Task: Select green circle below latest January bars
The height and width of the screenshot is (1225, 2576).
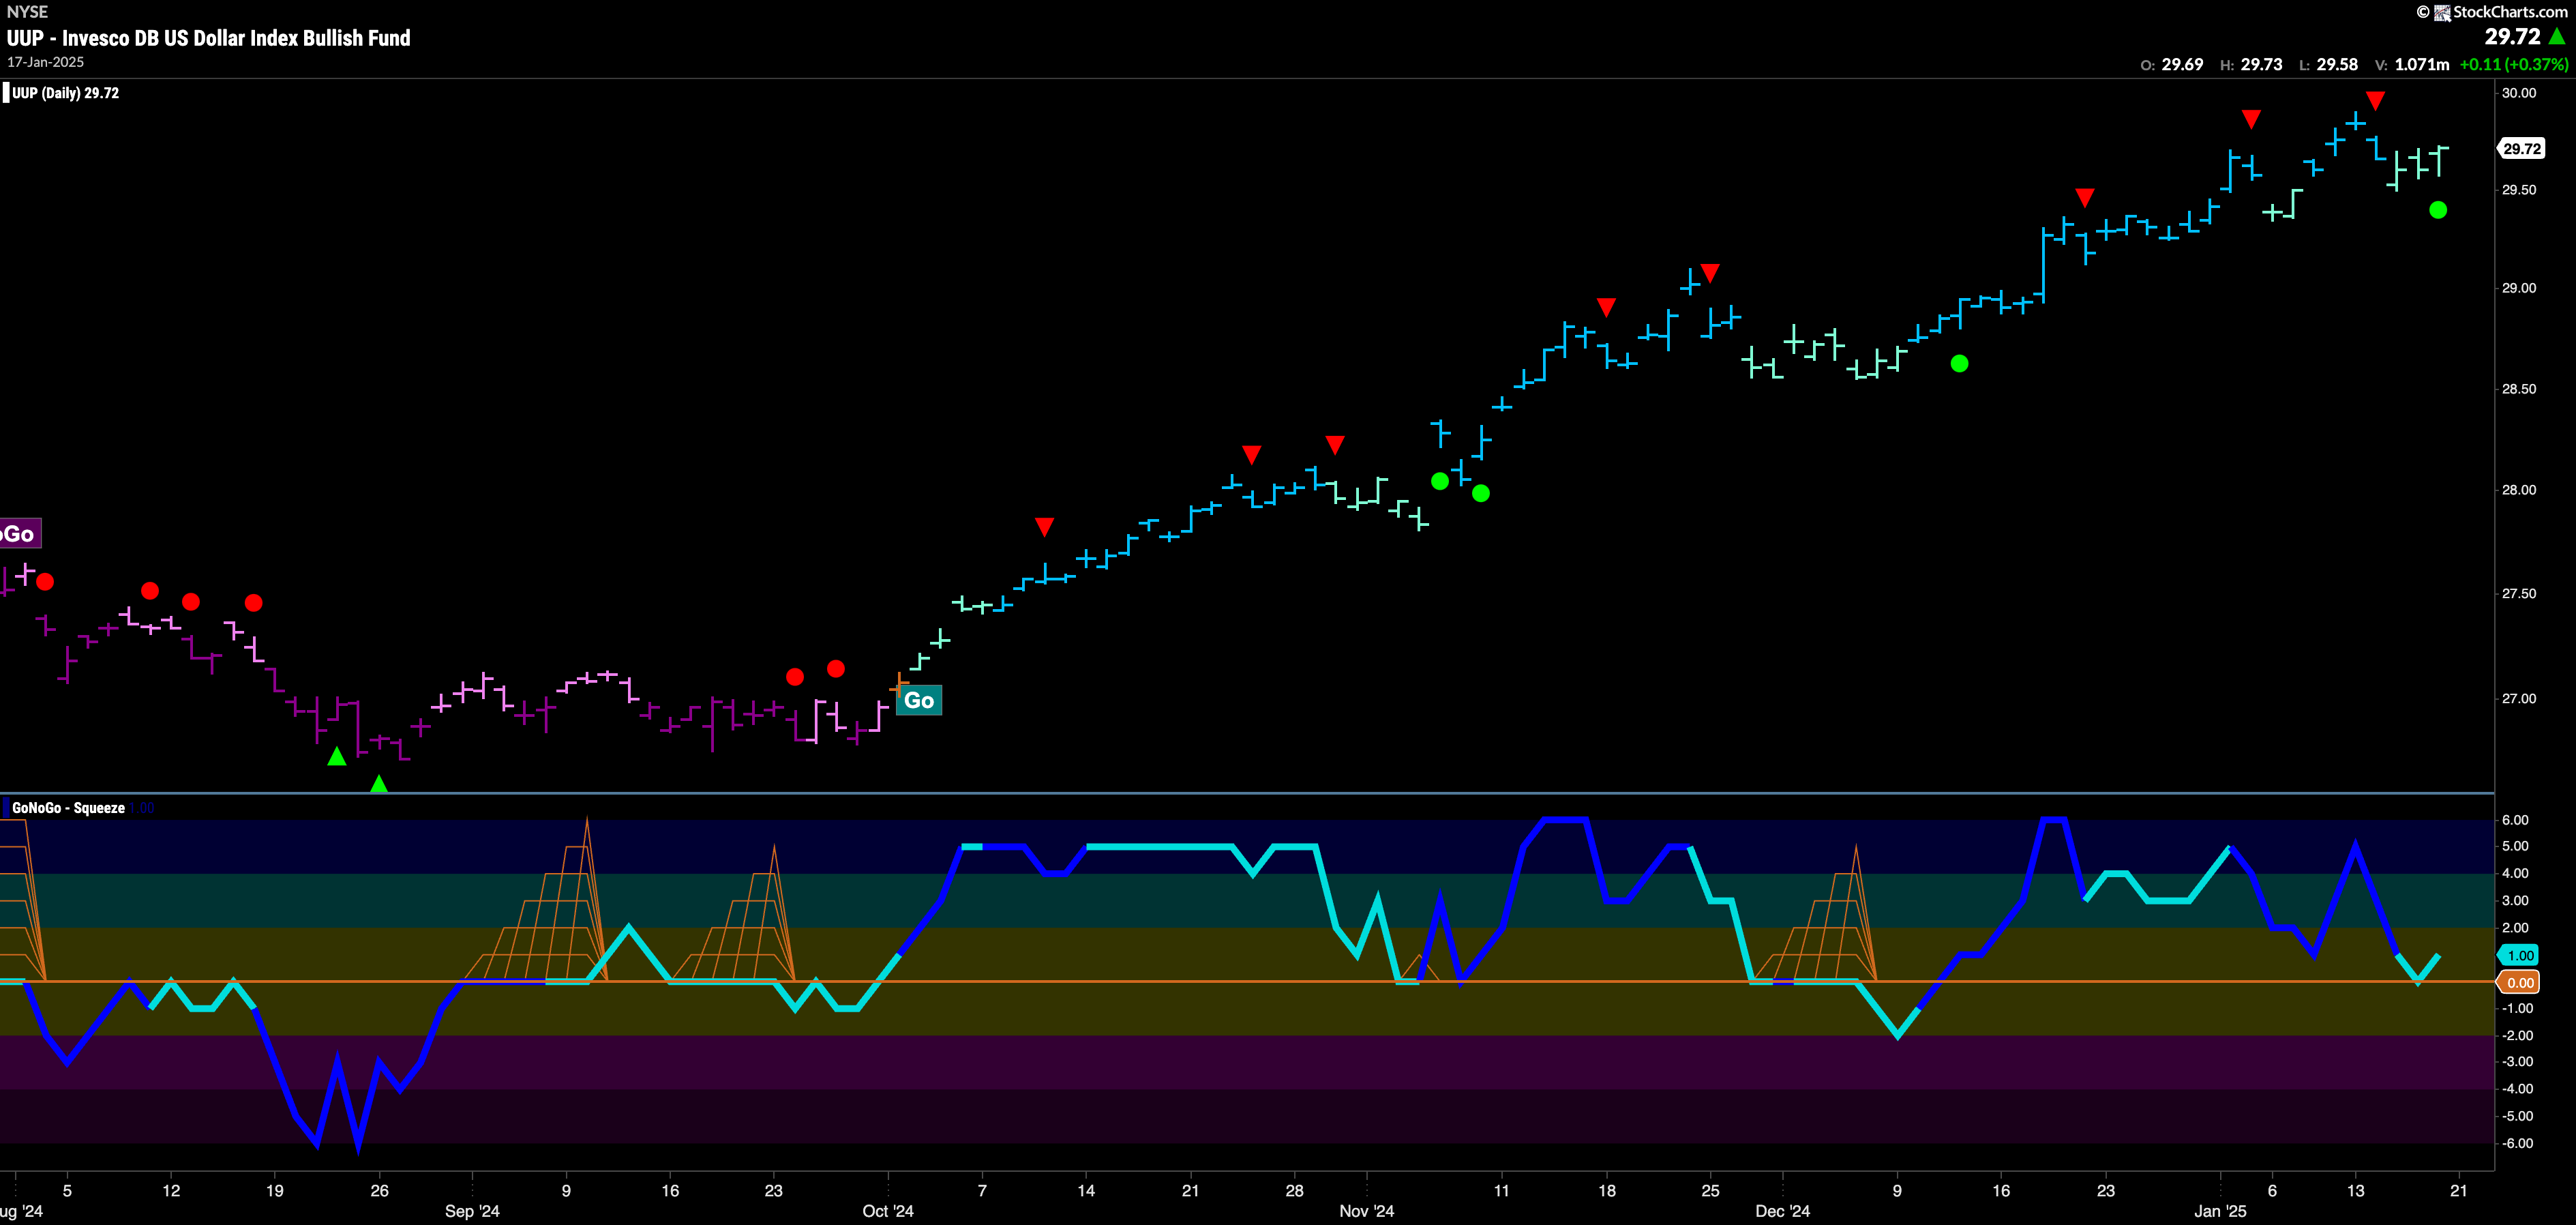Action: click(2438, 210)
